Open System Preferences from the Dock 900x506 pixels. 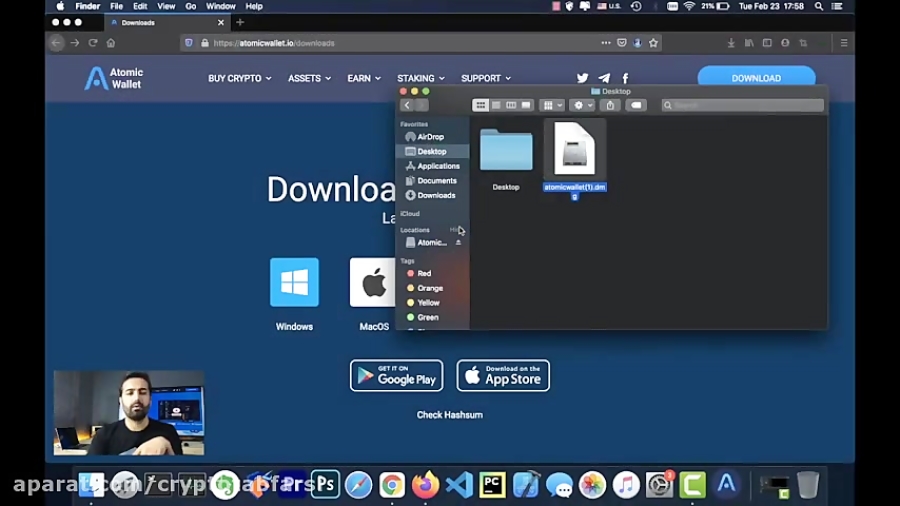(x=659, y=485)
